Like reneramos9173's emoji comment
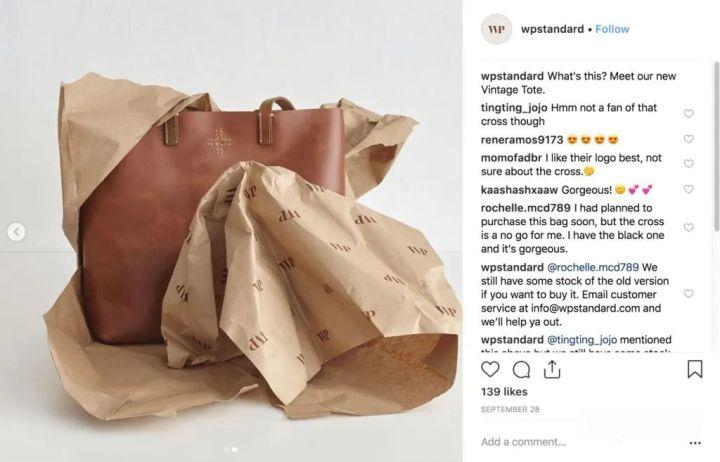The image size is (720, 462). pos(688,139)
